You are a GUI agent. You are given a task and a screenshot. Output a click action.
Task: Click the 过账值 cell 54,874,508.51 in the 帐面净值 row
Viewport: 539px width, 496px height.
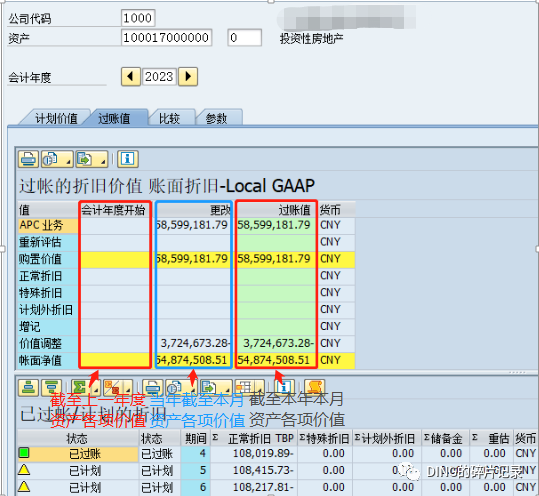(x=276, y=360)
